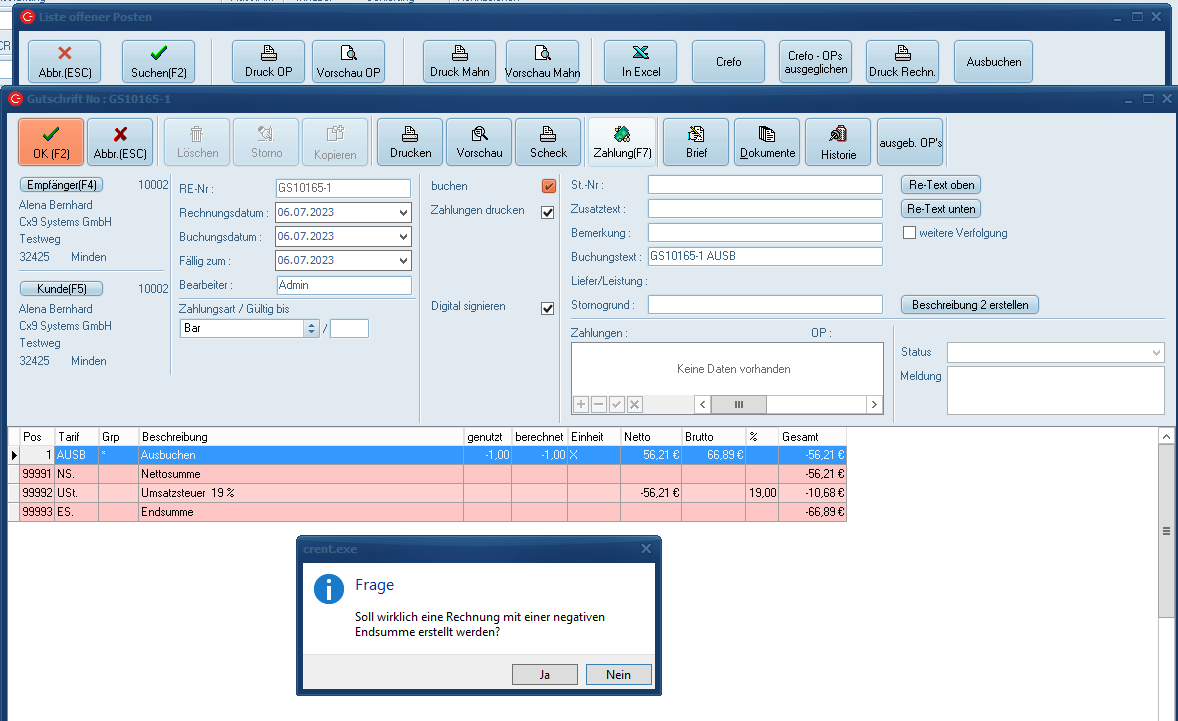This screenshot has width=1178, height=721.
Task: Enable weitere Verfolgung checkbox
Action: [x=910, y=233]
